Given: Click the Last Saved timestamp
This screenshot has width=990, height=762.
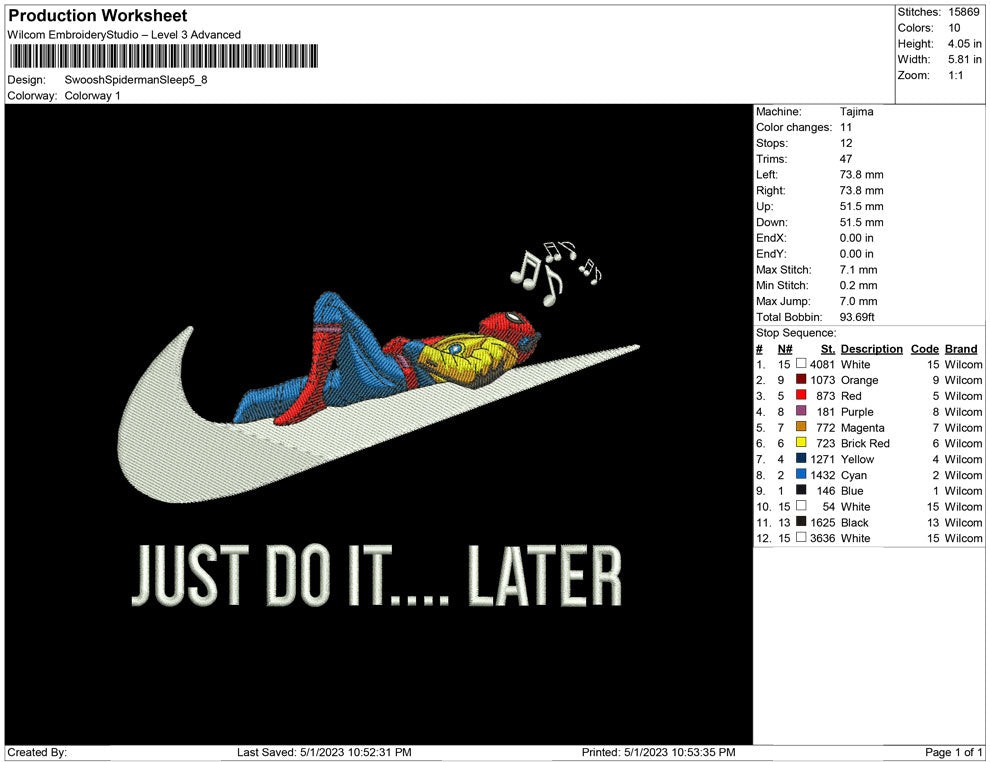Looking at the screenshot, I should 324,752.
